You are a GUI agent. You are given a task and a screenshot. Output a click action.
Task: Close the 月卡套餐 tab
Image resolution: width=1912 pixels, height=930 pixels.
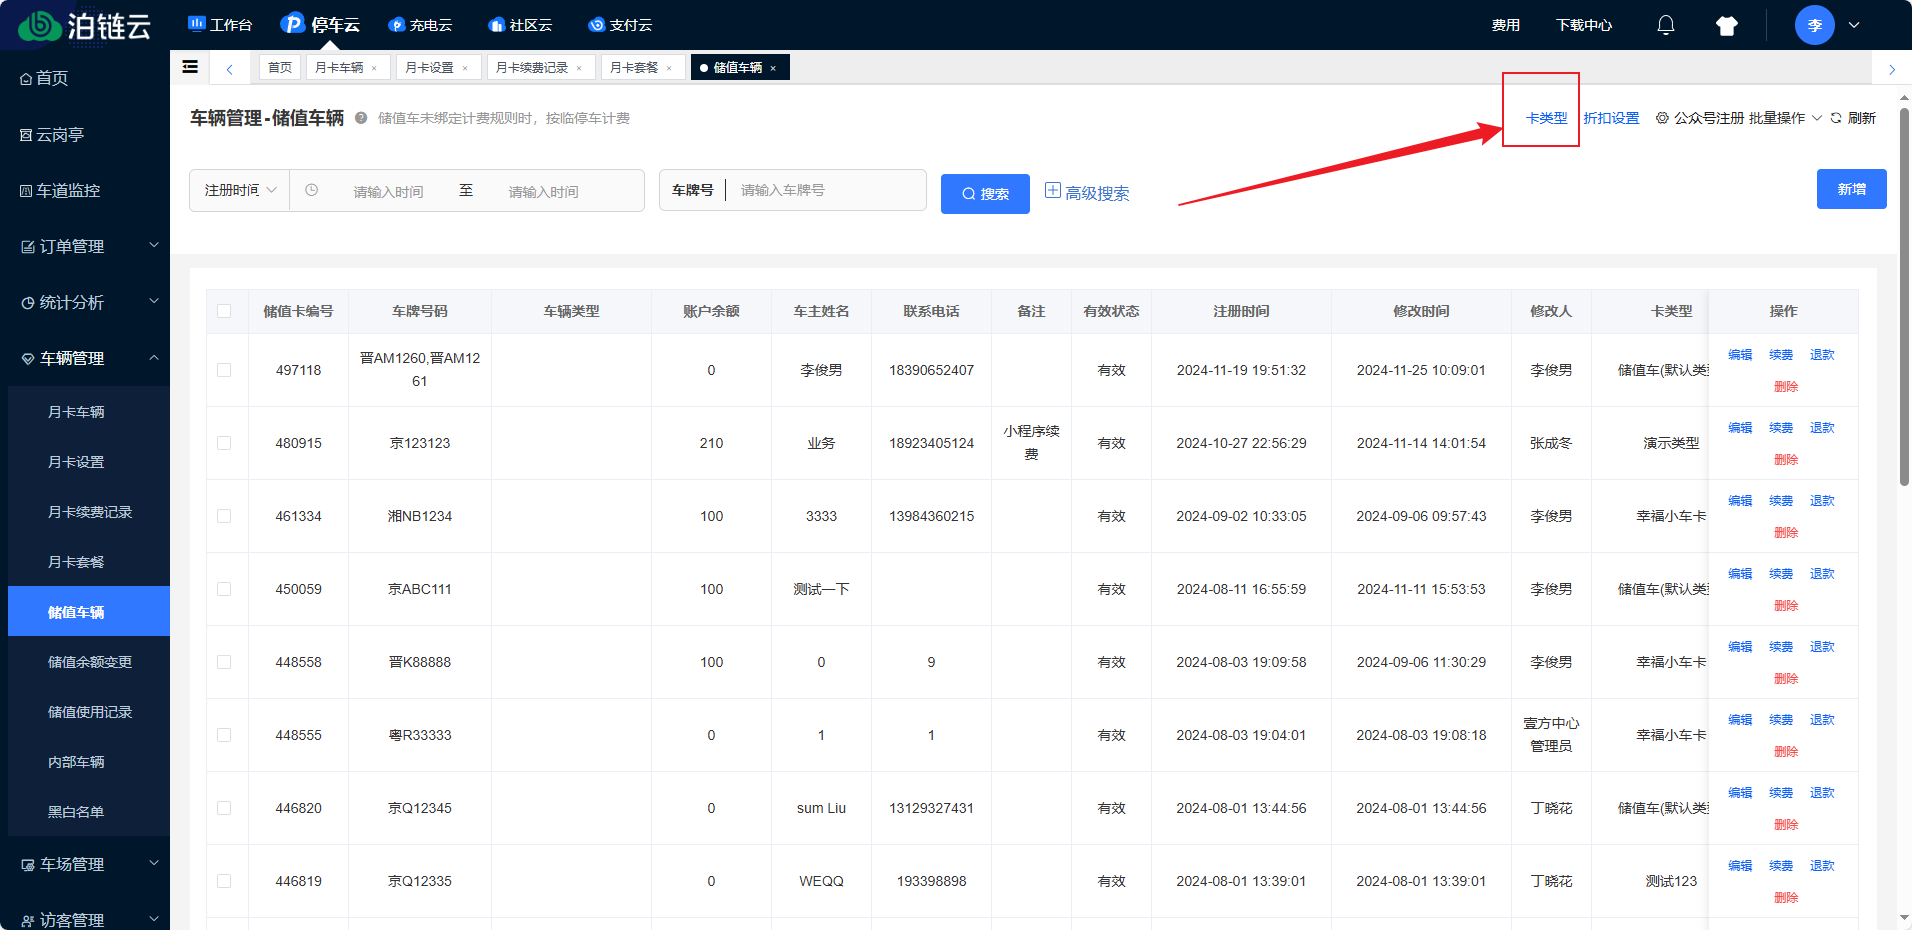click(669, 68)
